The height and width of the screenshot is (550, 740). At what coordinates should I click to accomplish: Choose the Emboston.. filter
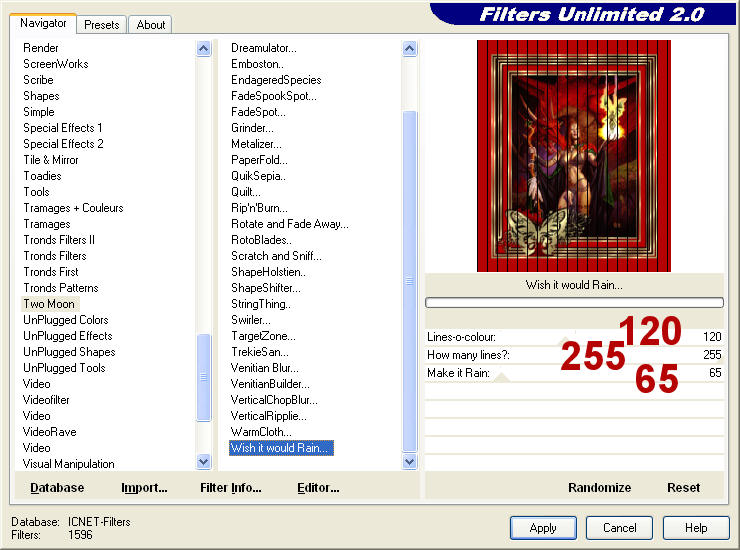tap(257, 64)
